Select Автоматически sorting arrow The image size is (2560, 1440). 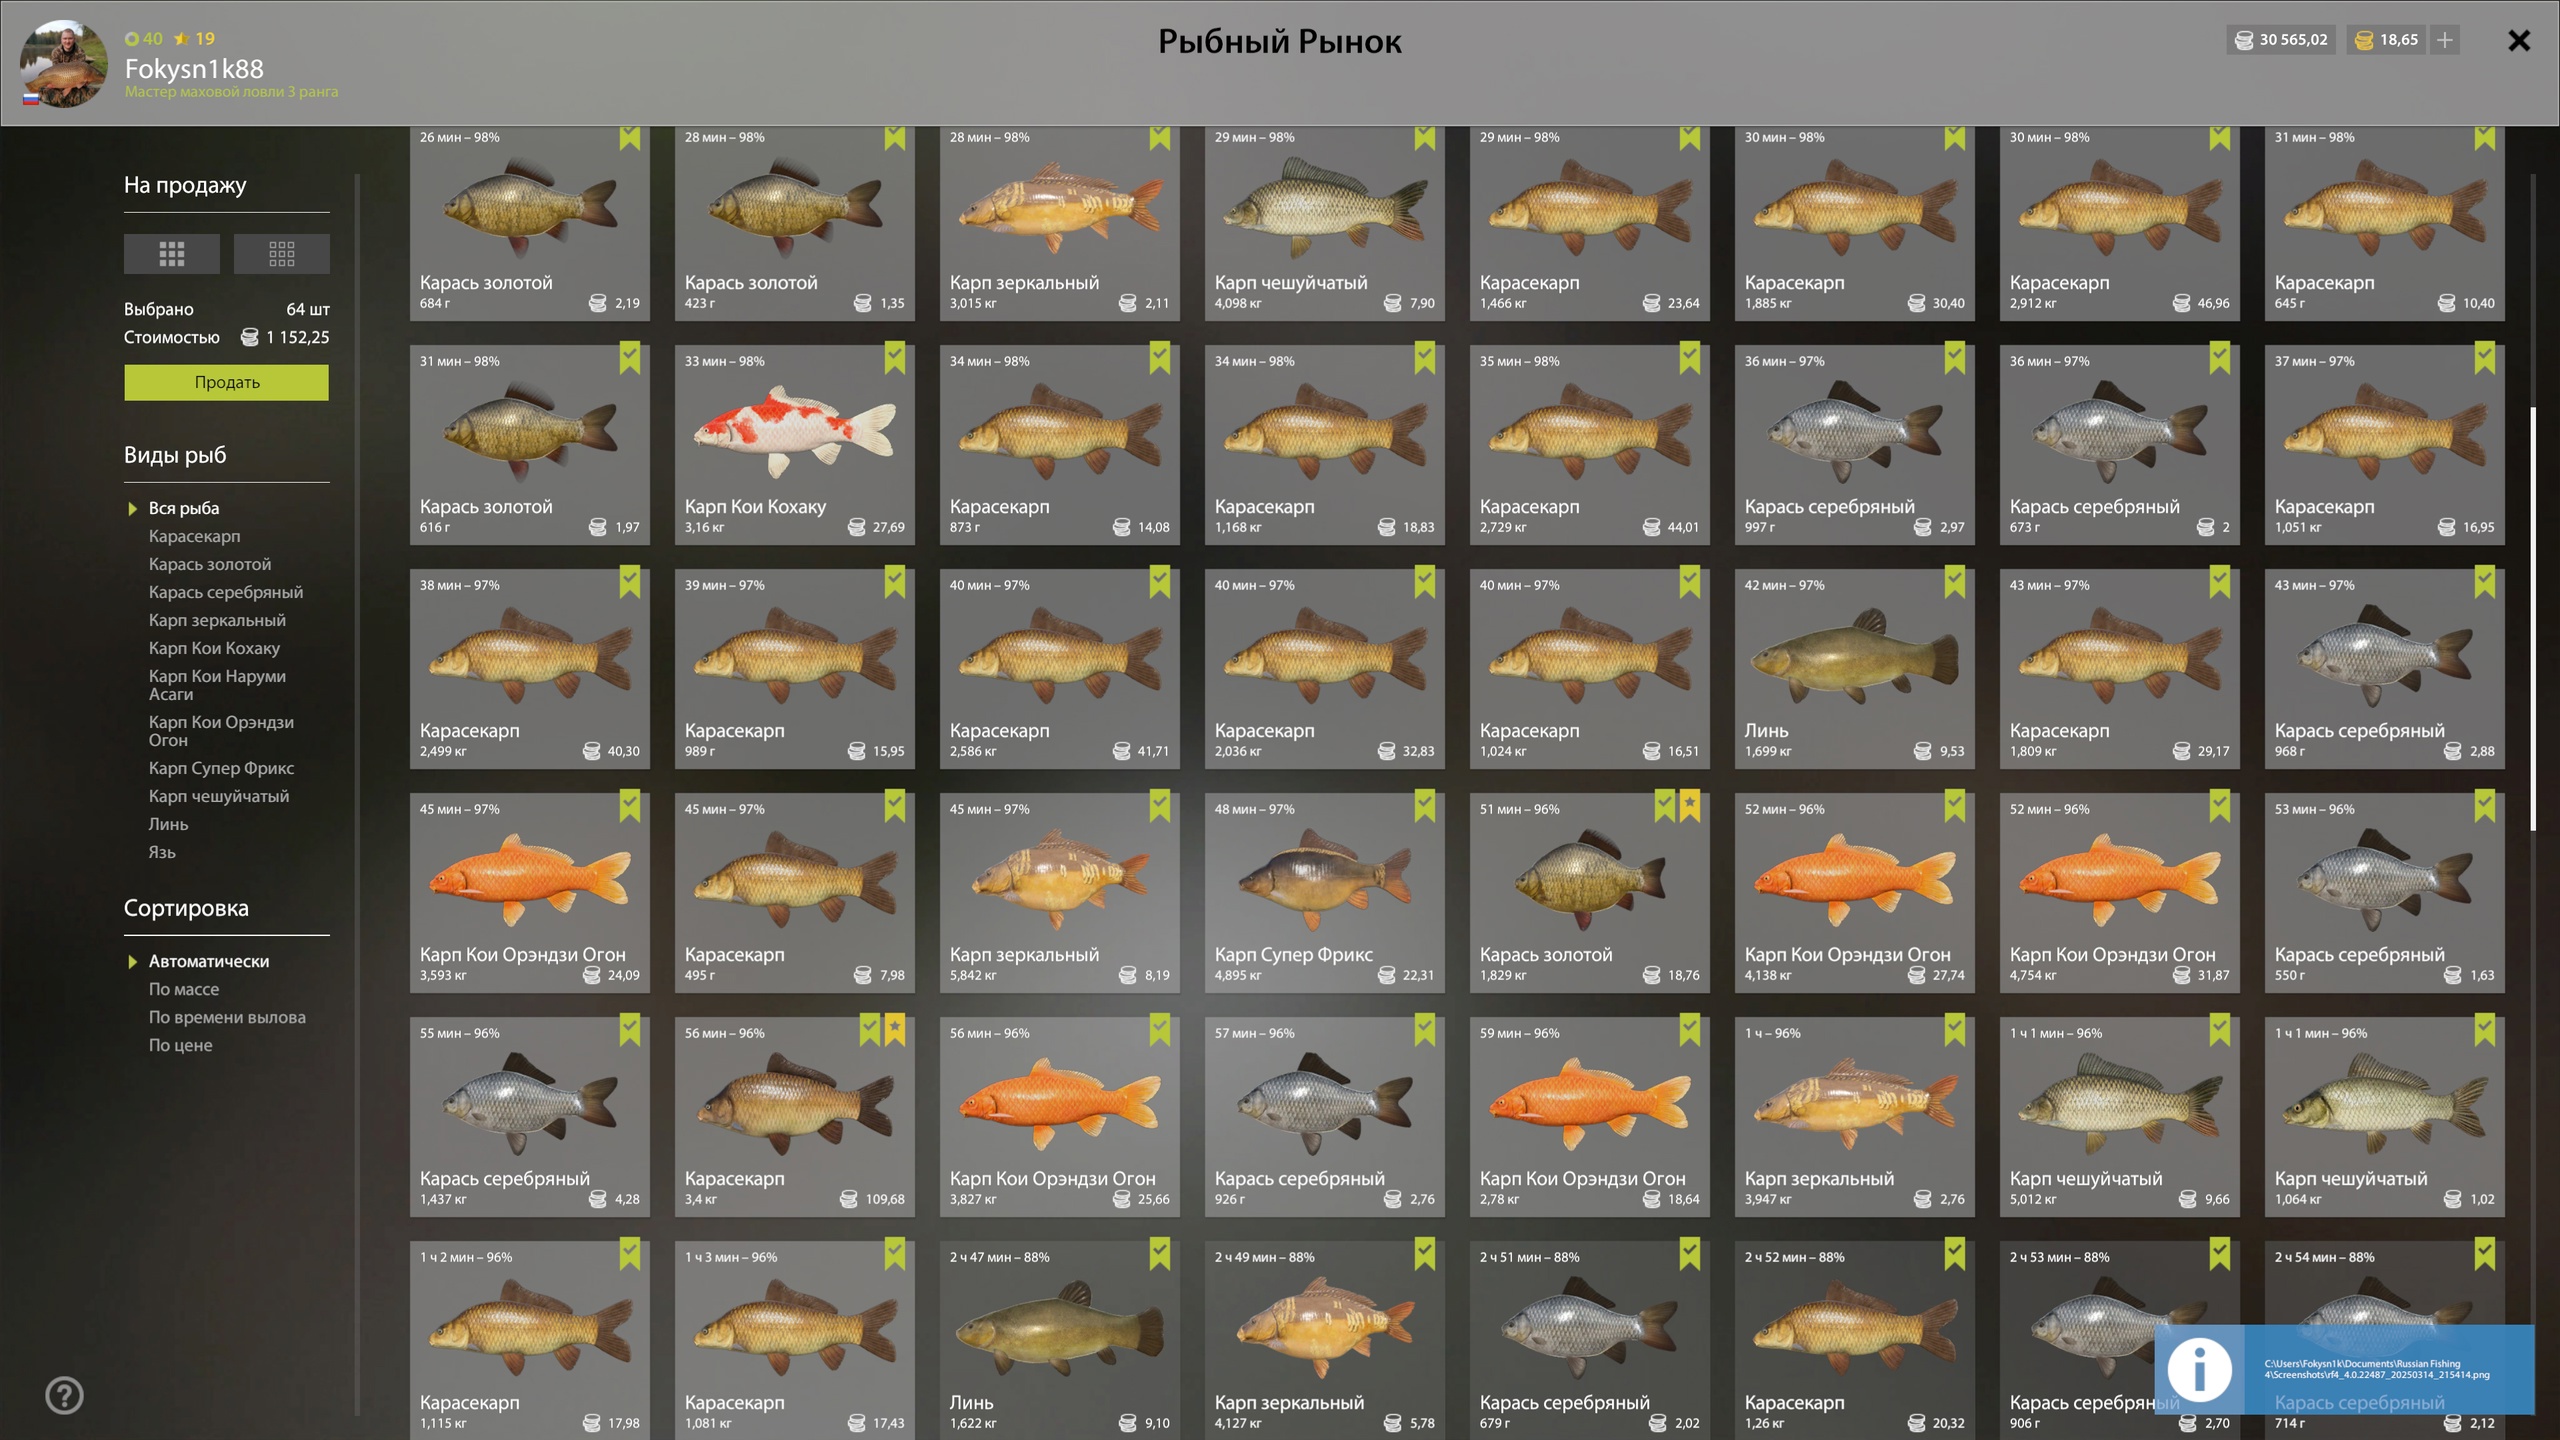(132, 962)
